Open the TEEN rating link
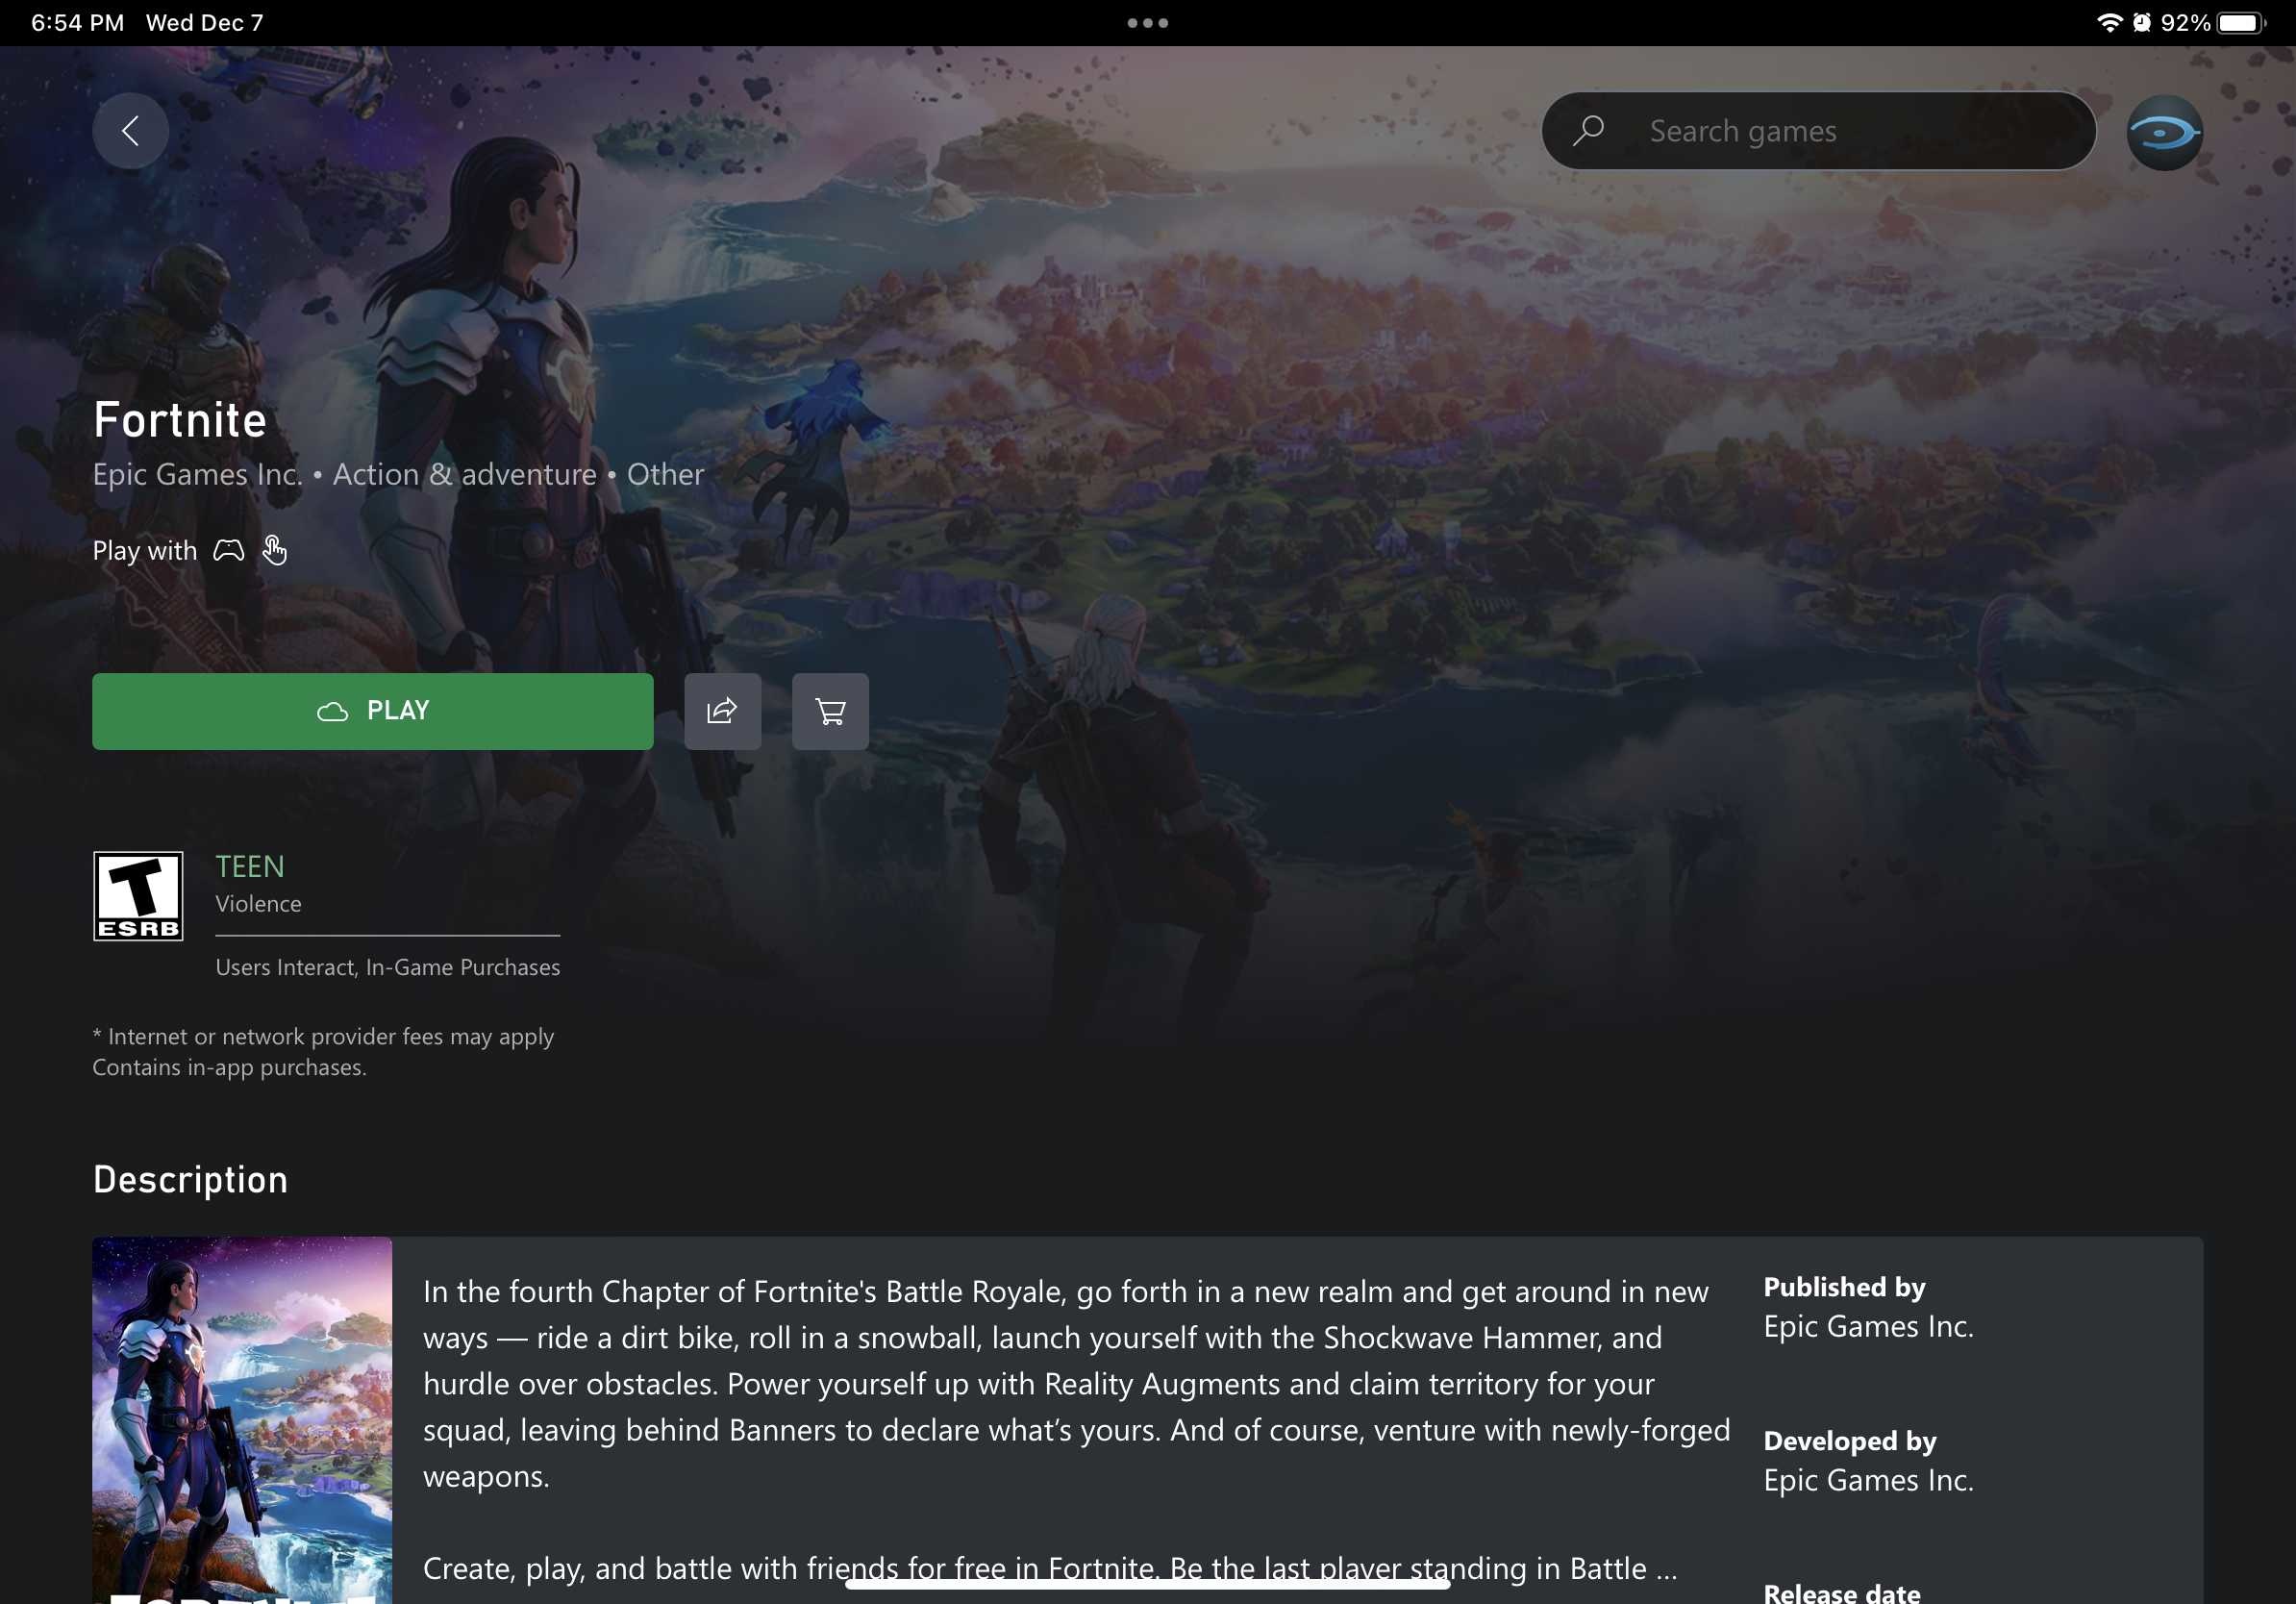This screenshot has width=2296, height=1604. 250,866
